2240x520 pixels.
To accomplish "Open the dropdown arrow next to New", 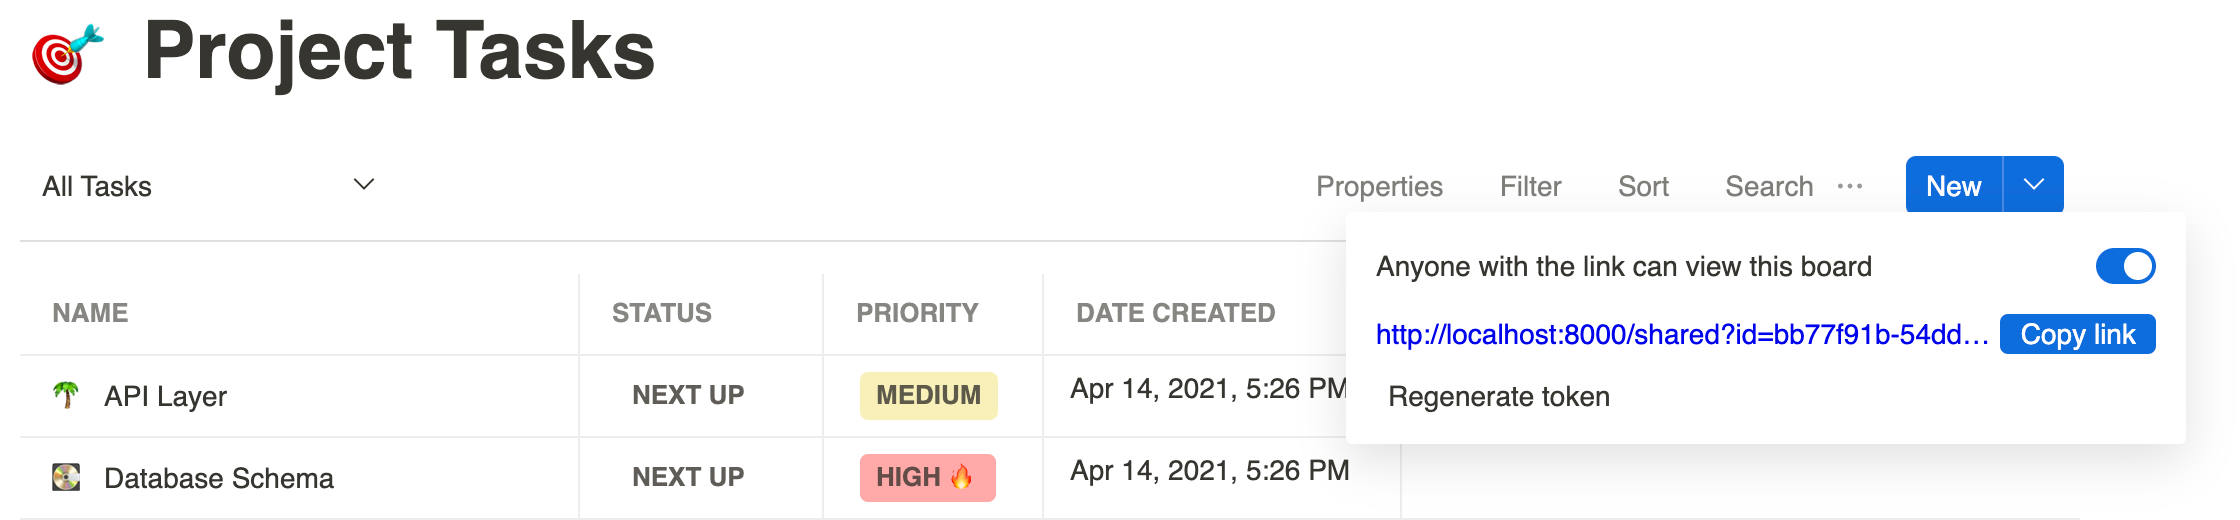I will pos(2033,185).
